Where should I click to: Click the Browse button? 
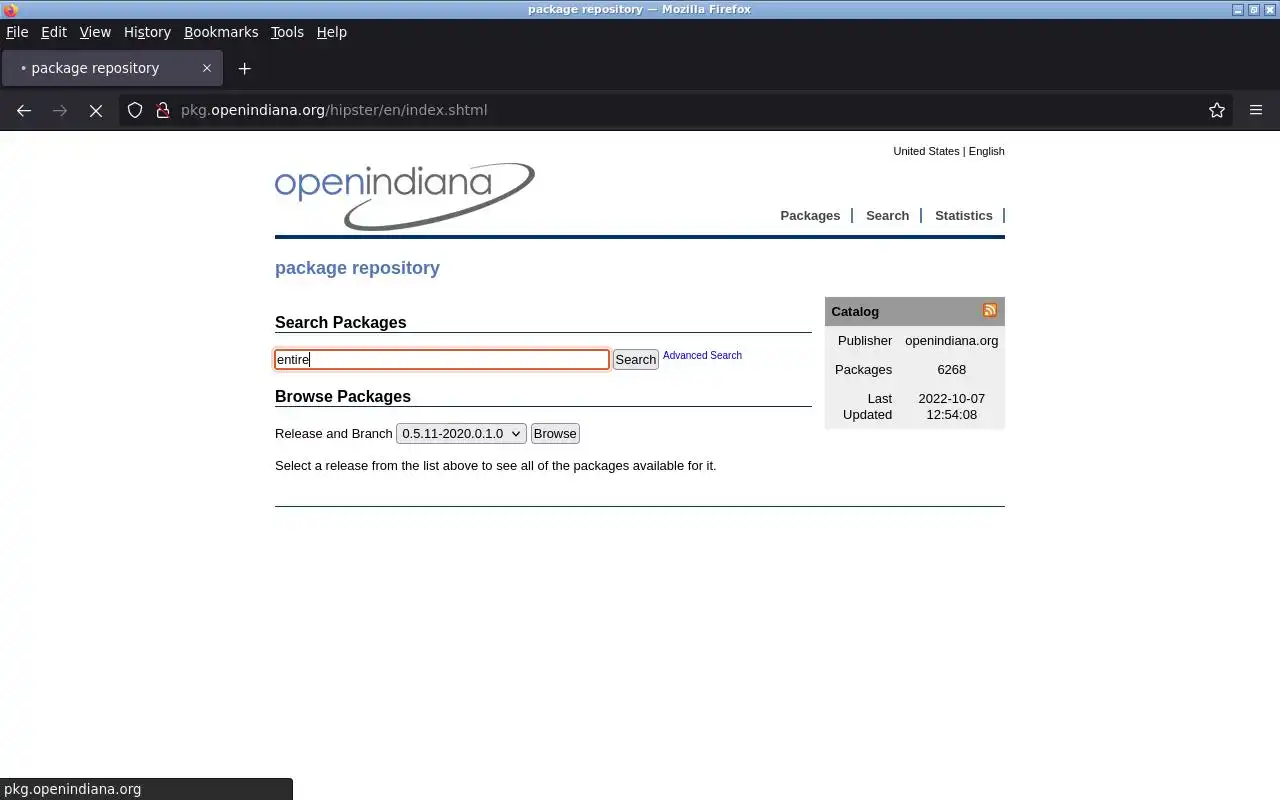[x=555, y=433]
